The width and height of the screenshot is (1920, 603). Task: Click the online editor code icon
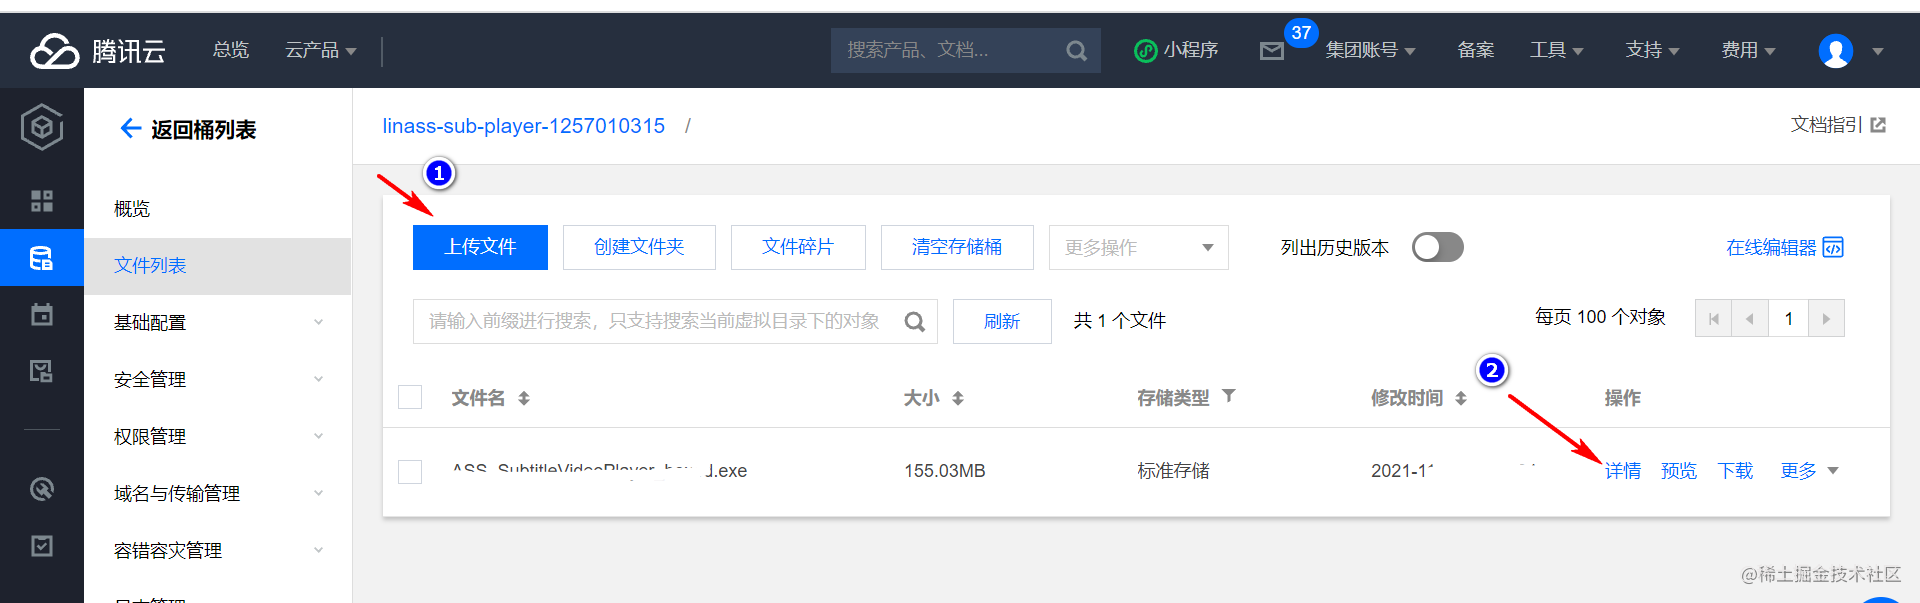pyautogui.click(x=1833, y=247)
